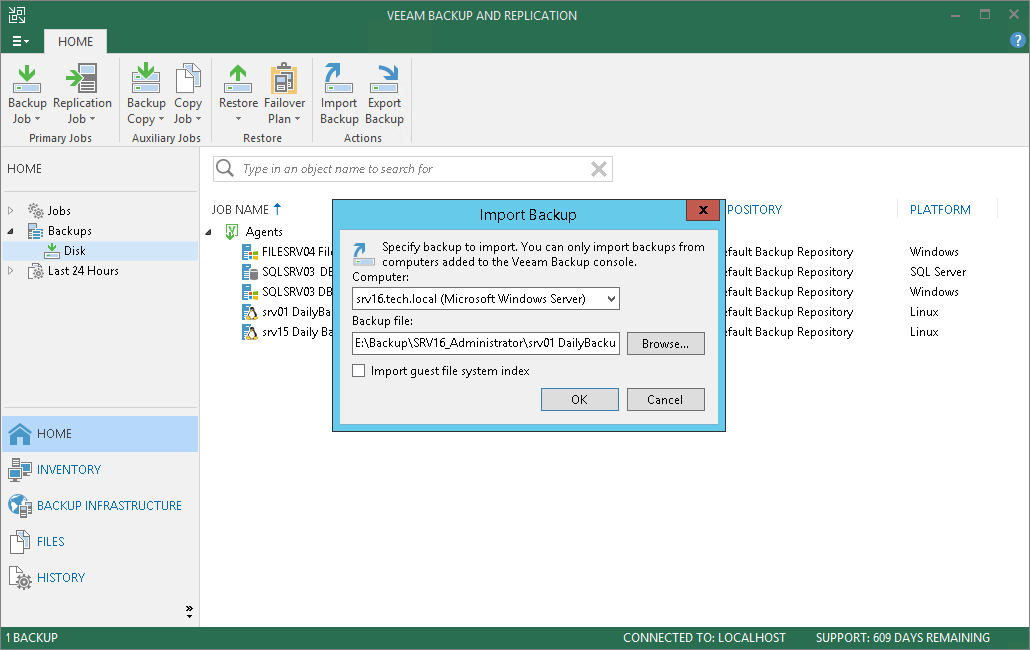Open the main application menu button
This screenshot has height=650, width=1030.
click(x=20, y=41)
